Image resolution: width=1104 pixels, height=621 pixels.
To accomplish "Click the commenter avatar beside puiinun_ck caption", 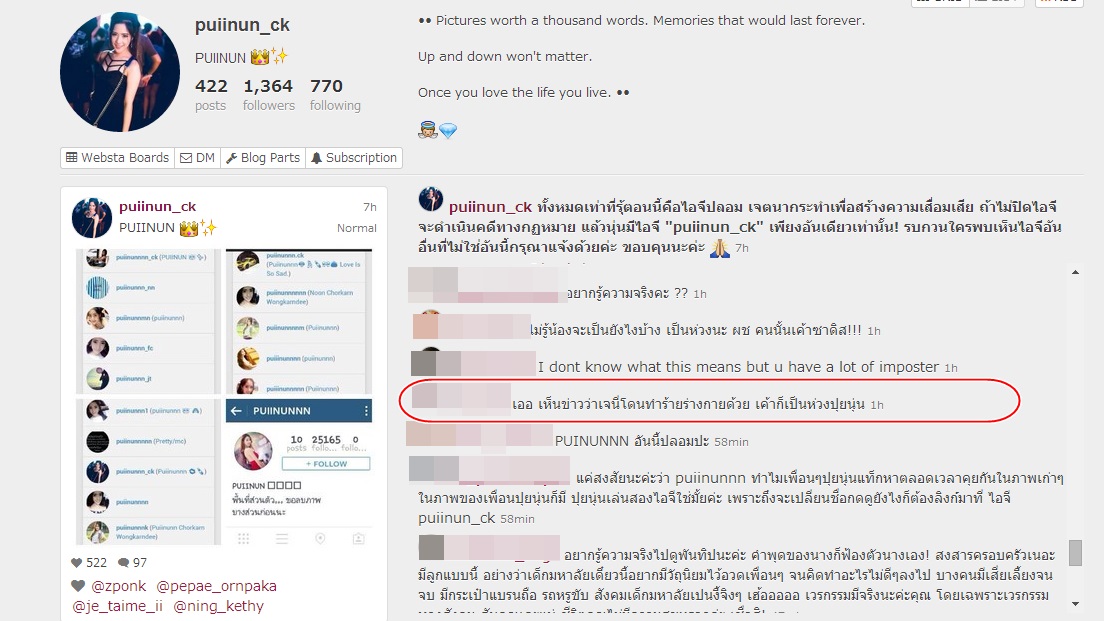I will 431,199.
